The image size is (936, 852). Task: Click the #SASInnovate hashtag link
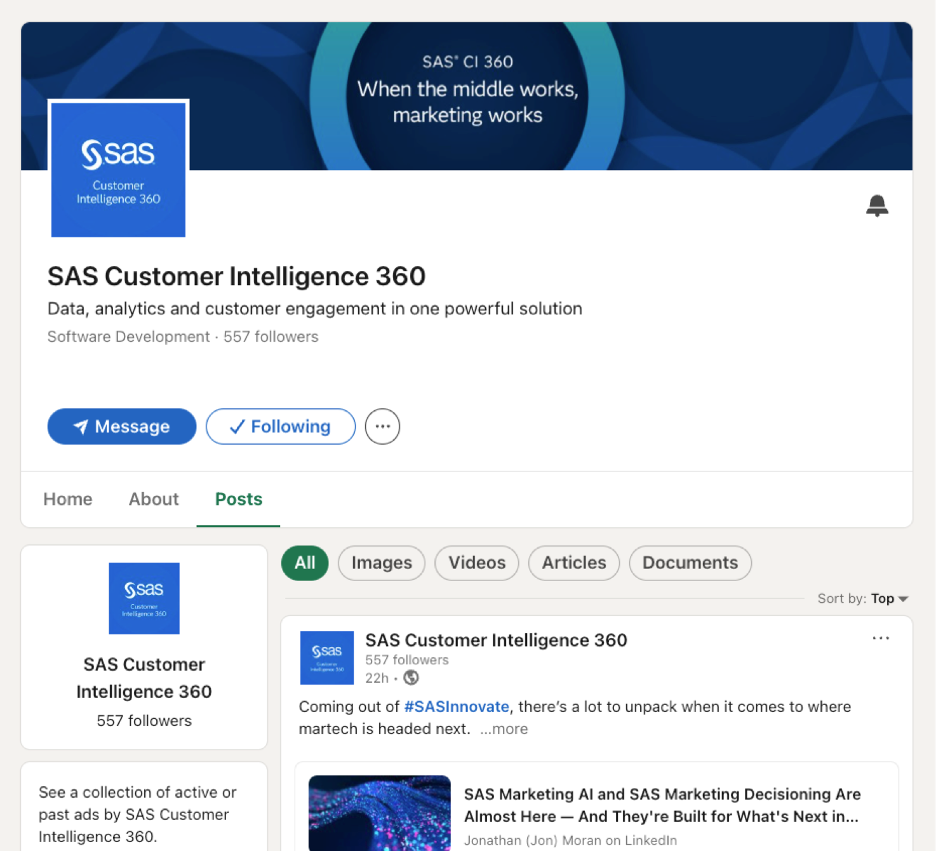click(x=457, y=706)
